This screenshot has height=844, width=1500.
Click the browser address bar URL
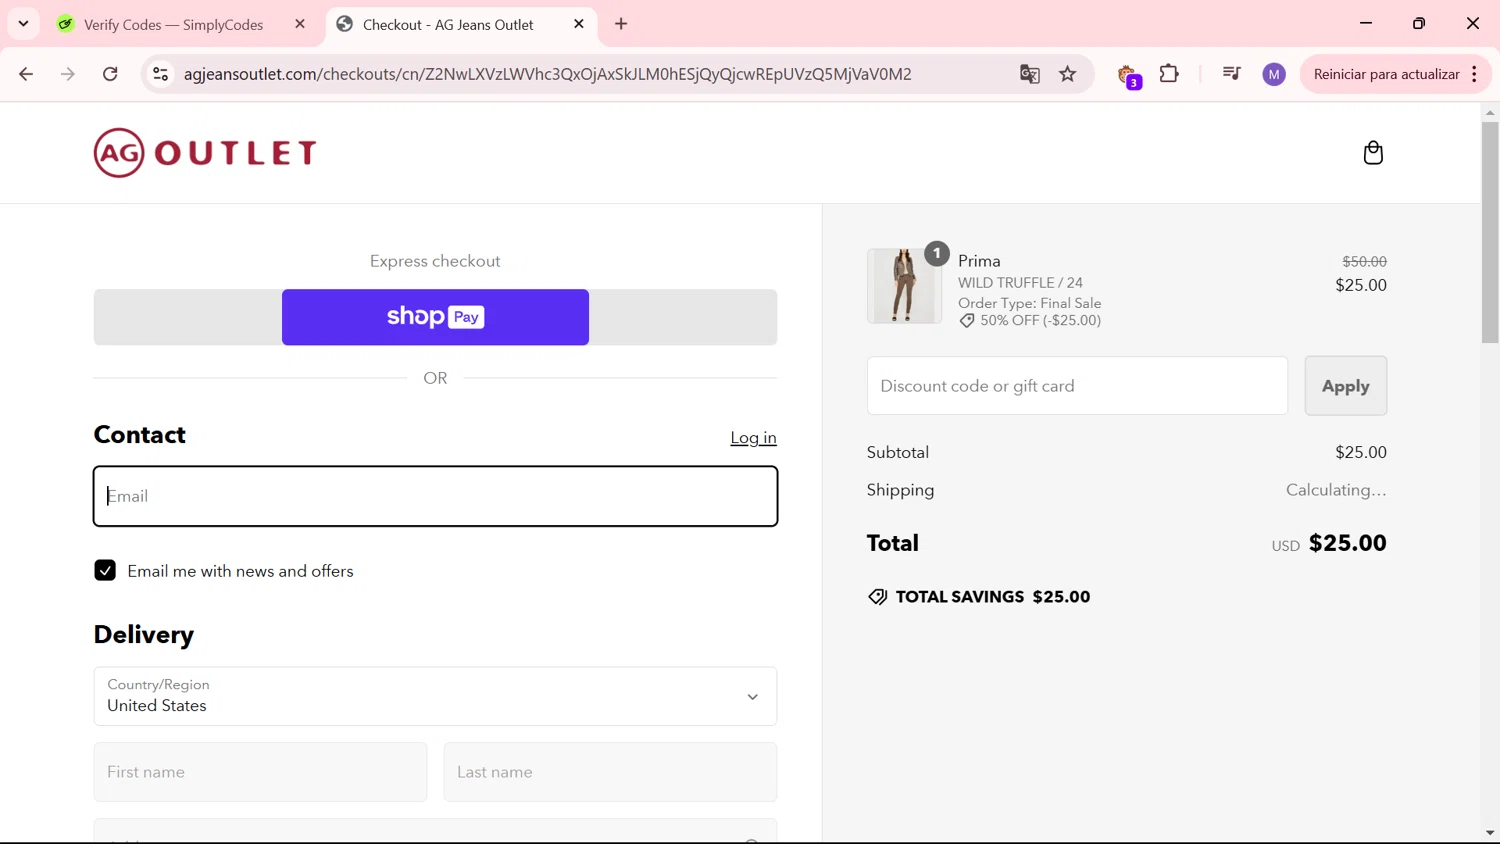(547, 74)
